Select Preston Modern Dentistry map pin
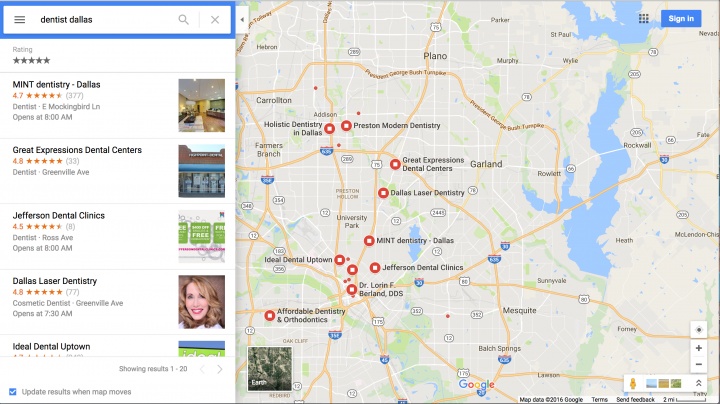720x404 pixels. click(346, 125)
